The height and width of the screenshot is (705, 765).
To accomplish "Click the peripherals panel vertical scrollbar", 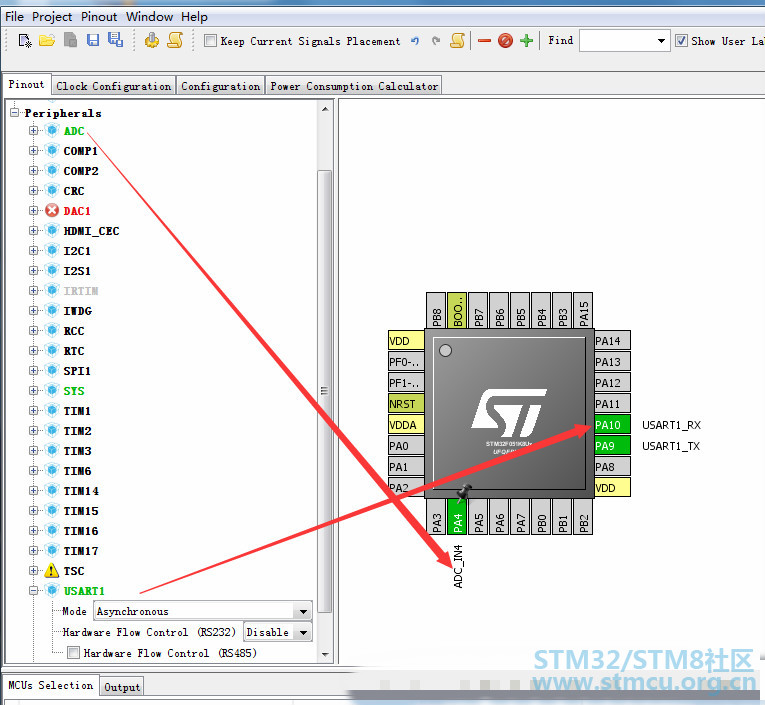I will tap(324, 390).
